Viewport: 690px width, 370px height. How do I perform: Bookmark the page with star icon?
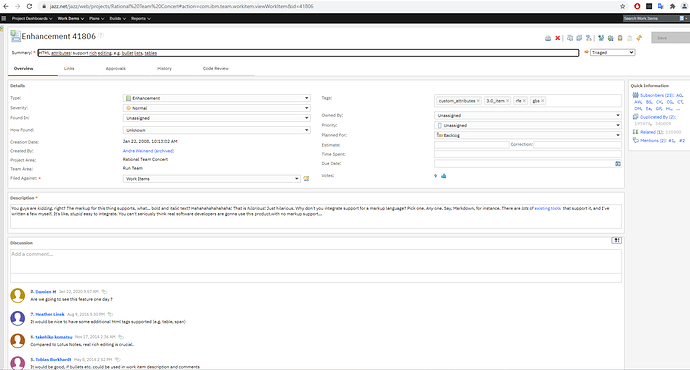click(x=622, y=6)
